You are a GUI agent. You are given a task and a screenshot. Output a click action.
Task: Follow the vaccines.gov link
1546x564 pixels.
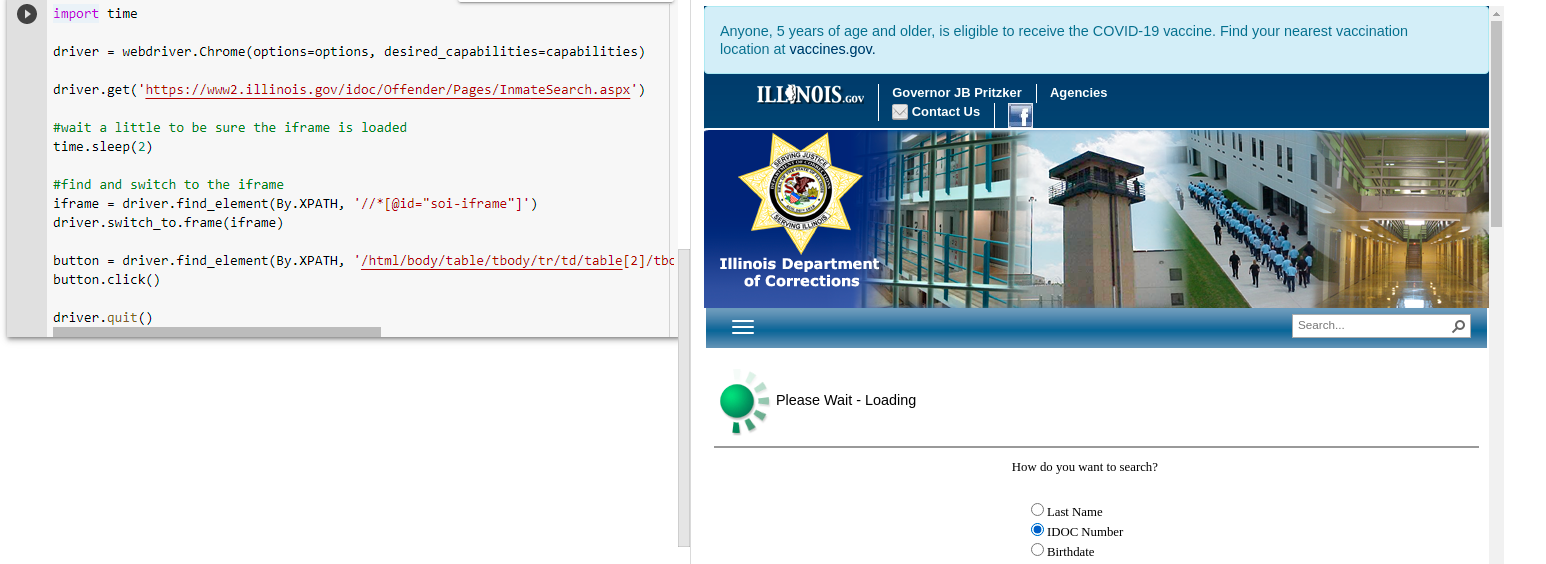(x=832, y=49)
